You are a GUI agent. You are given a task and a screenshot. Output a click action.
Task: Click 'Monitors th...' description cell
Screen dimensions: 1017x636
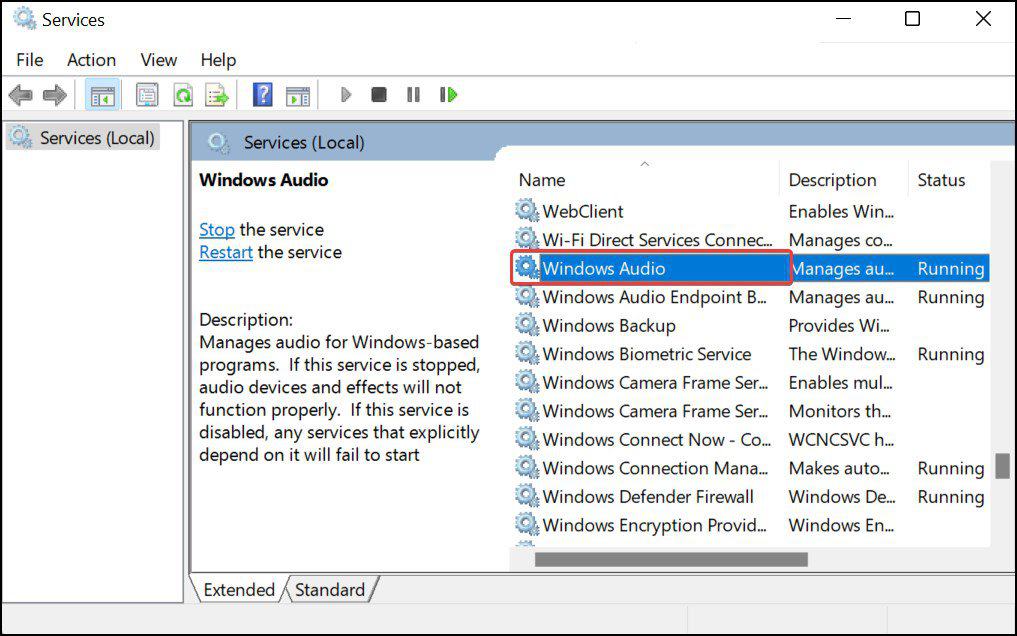point(840,411)
